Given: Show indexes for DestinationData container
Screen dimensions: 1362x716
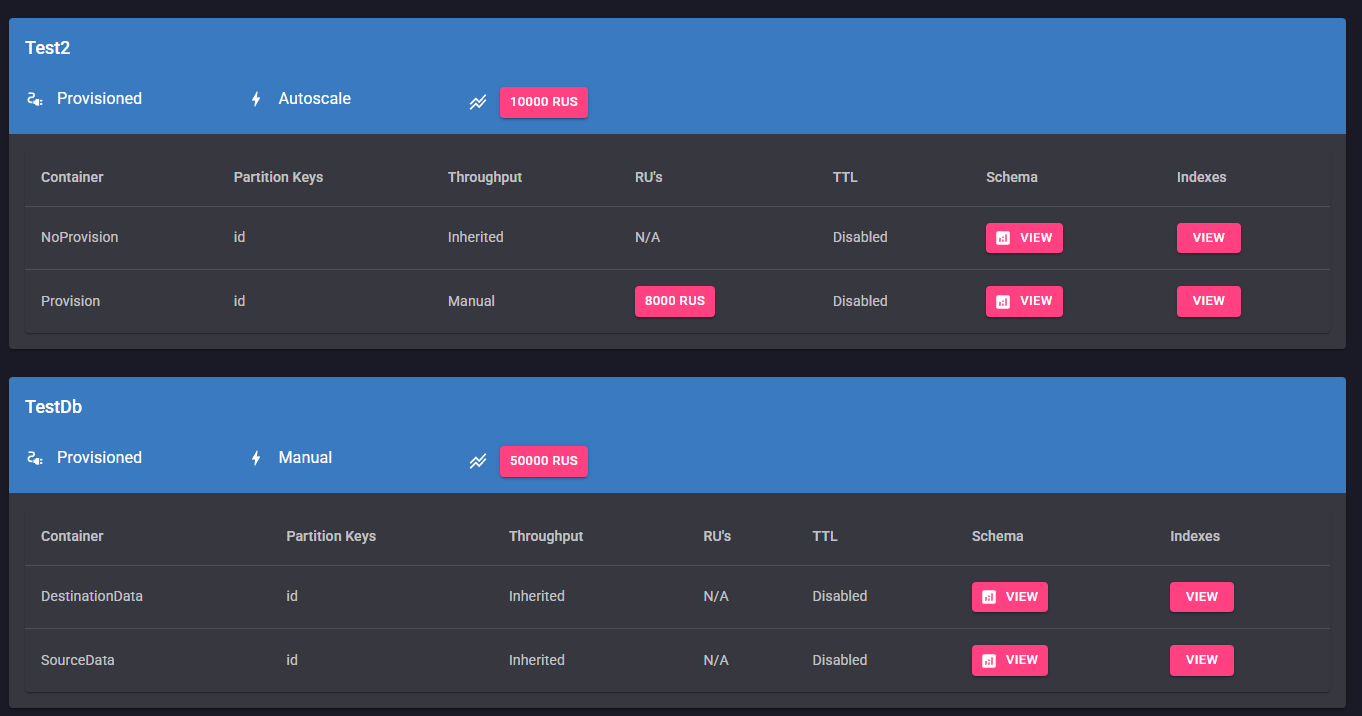Looking at the screenshot, I should [x=1201, y=597].
